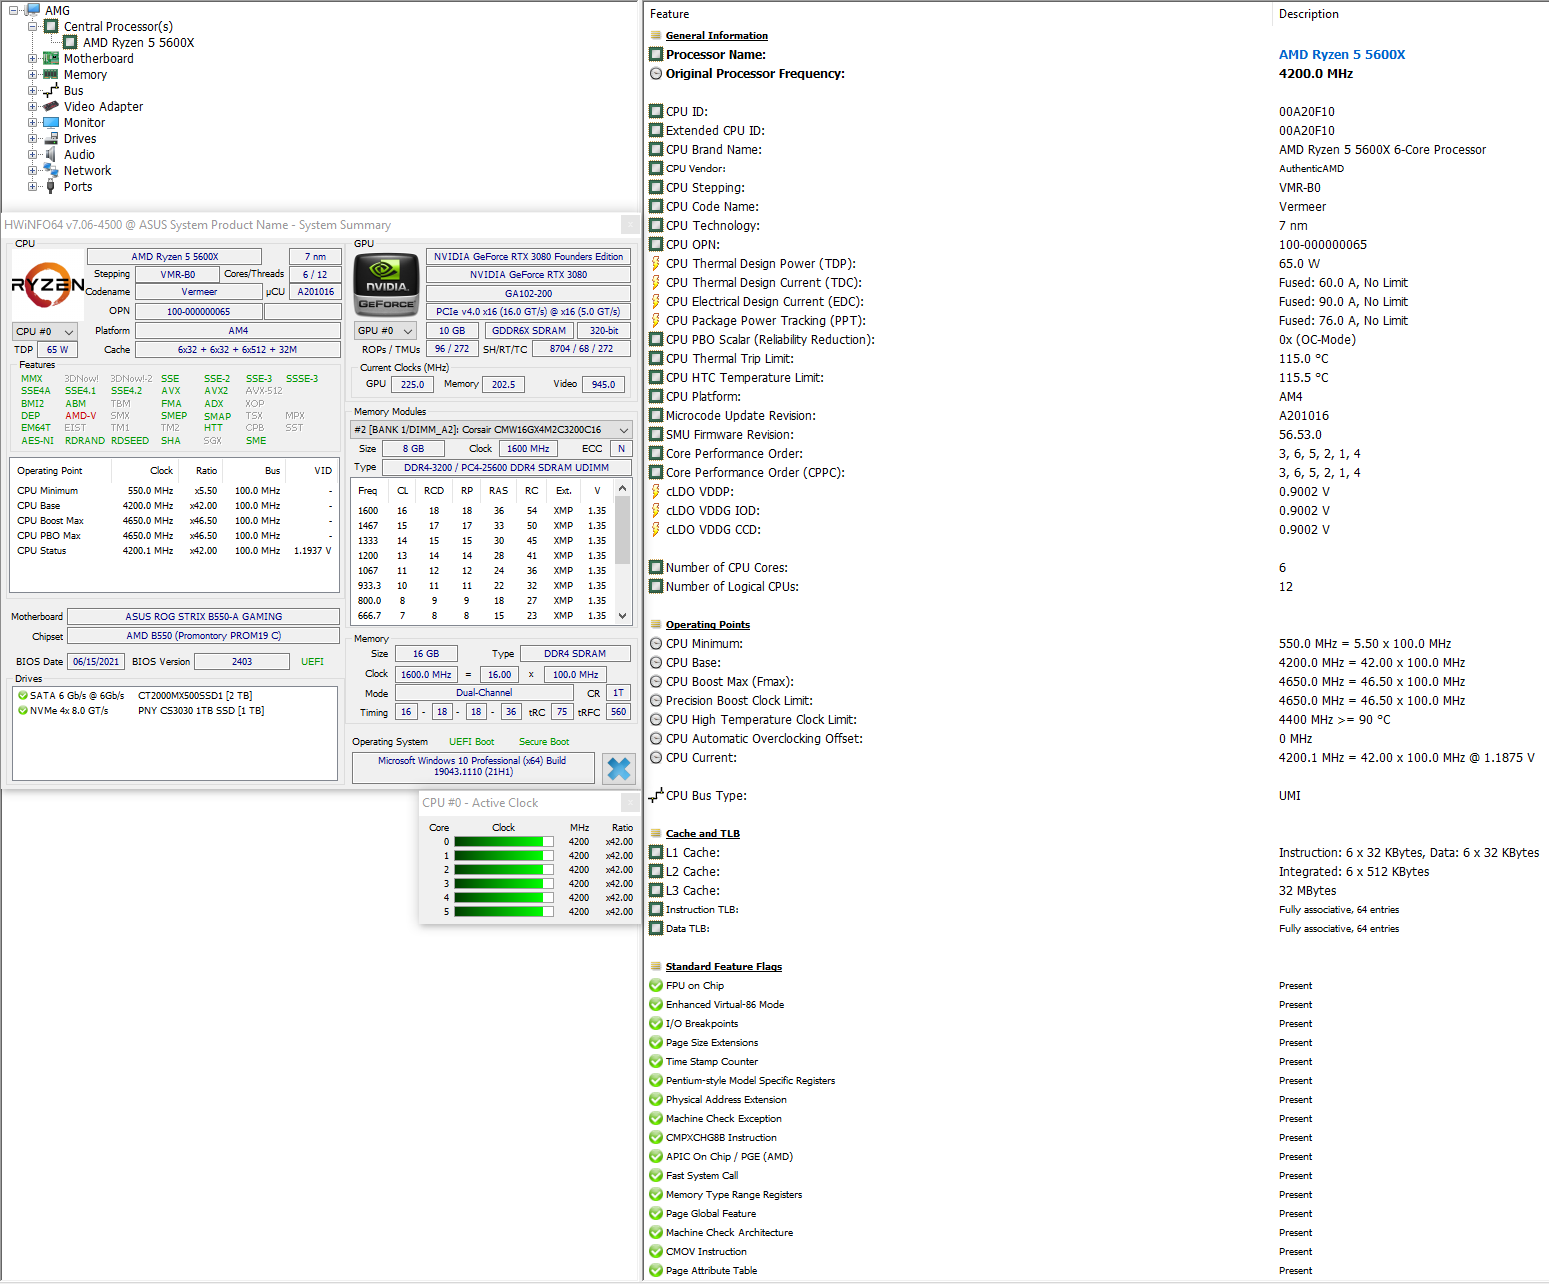Expand the Bus tree node
The width and height of the screenshot is (1549, 1284).
click(33, 91)
